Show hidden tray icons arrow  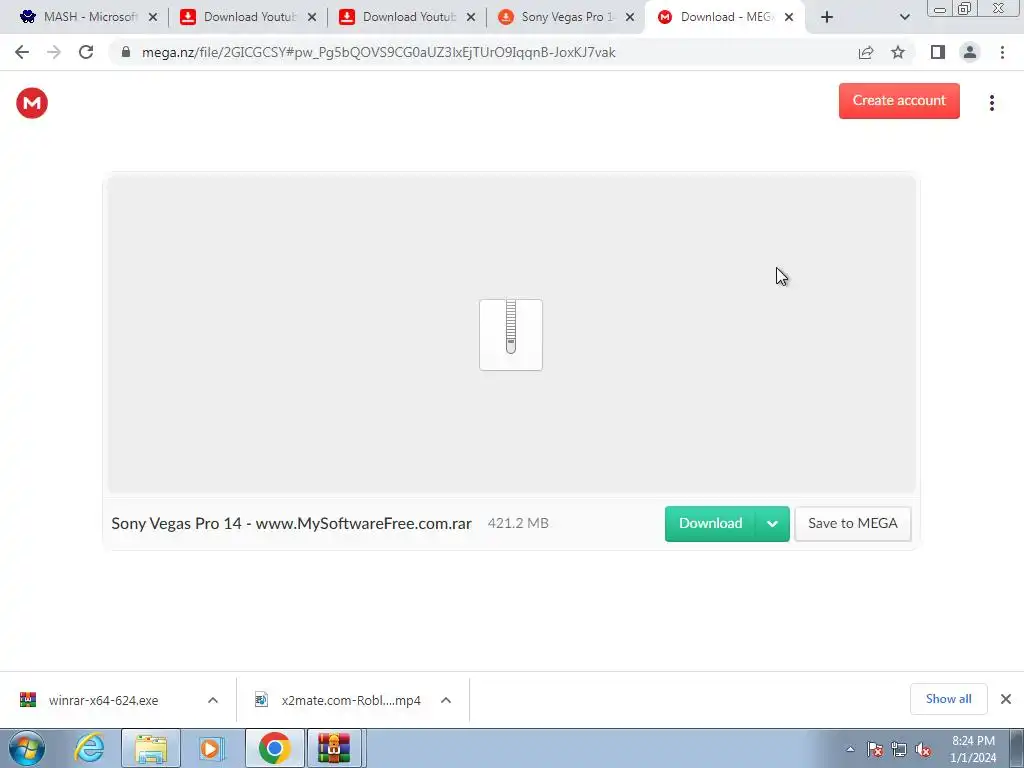850,749
